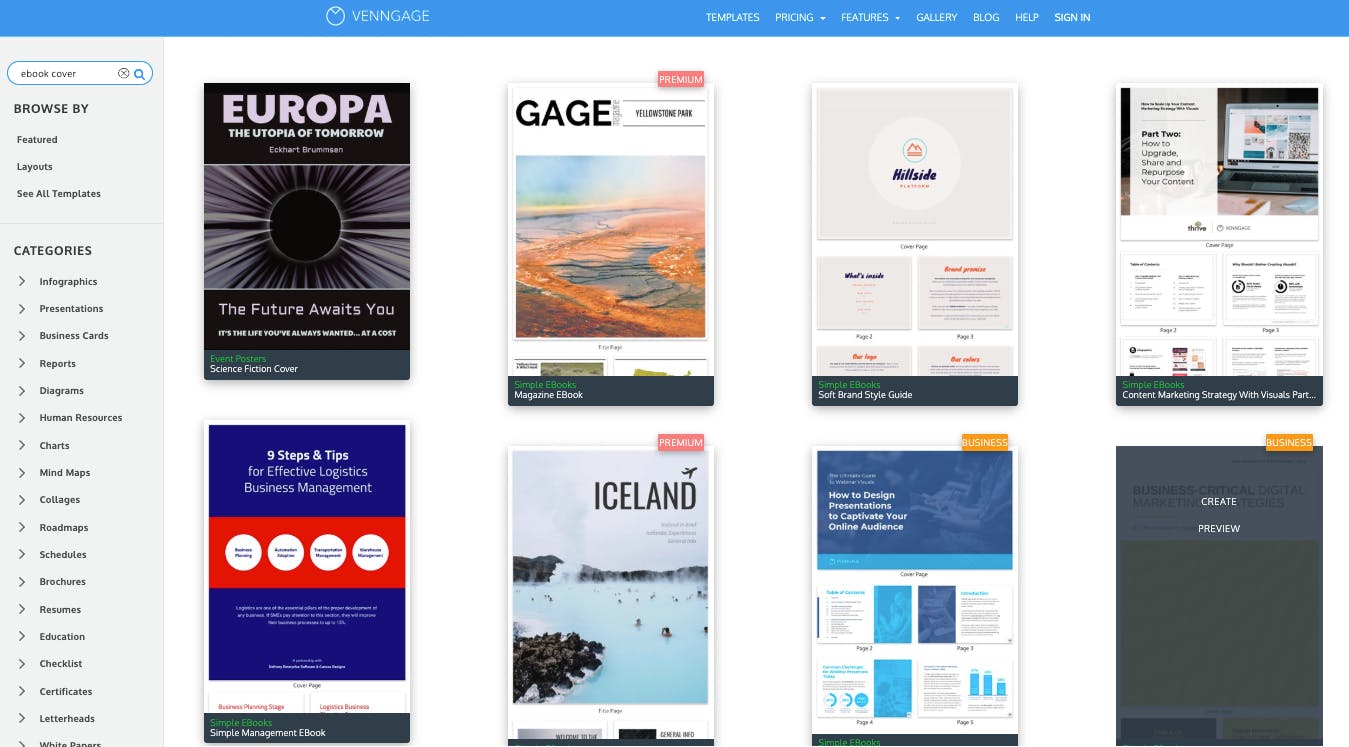The width and height of the screenshot is (1349, 747).
Task: Open the Infographics category label
Action: [68, 282]
